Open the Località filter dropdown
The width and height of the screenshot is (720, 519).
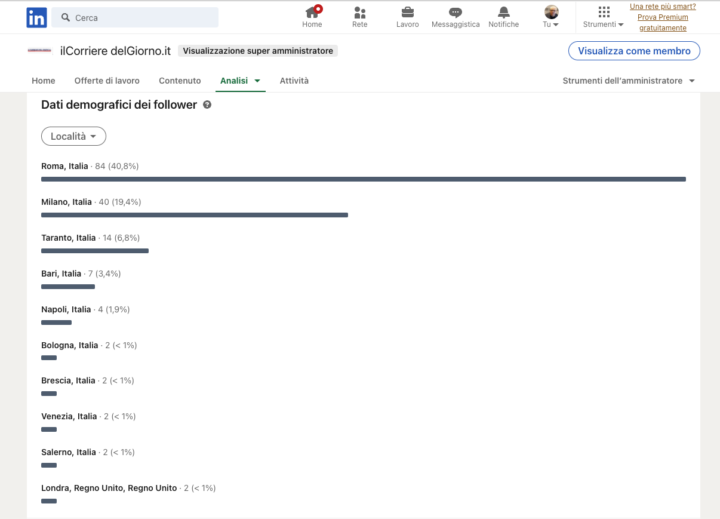[x=73, y=136]
